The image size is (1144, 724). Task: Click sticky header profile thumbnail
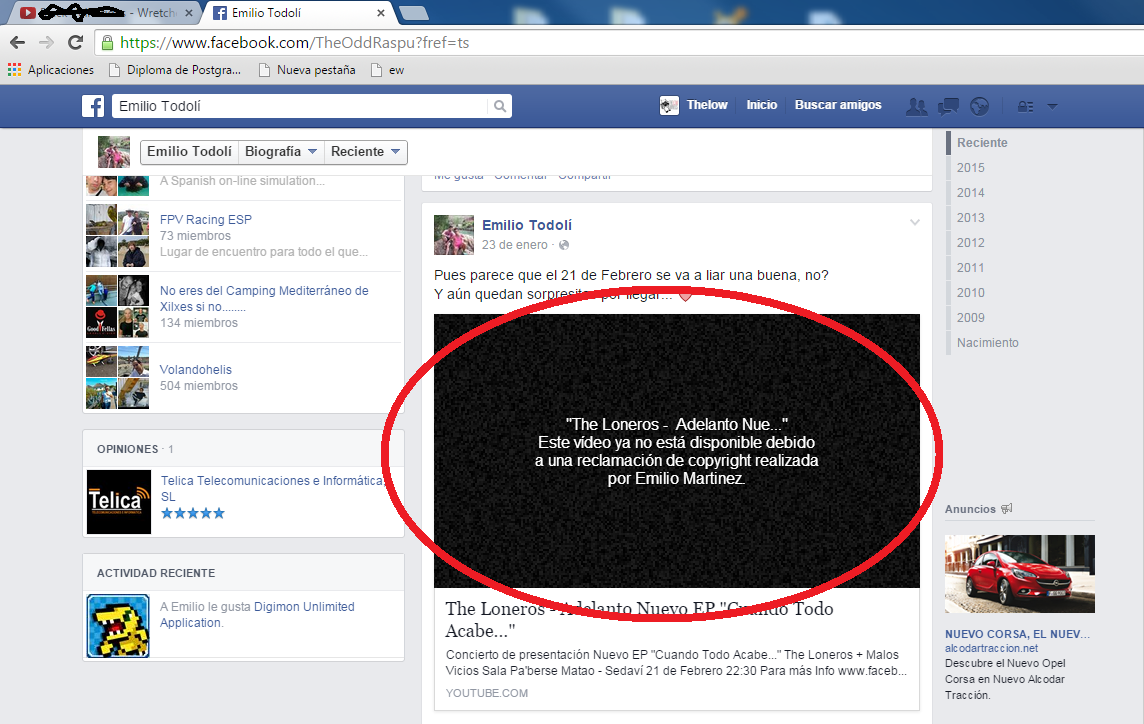tap(114, 152)
